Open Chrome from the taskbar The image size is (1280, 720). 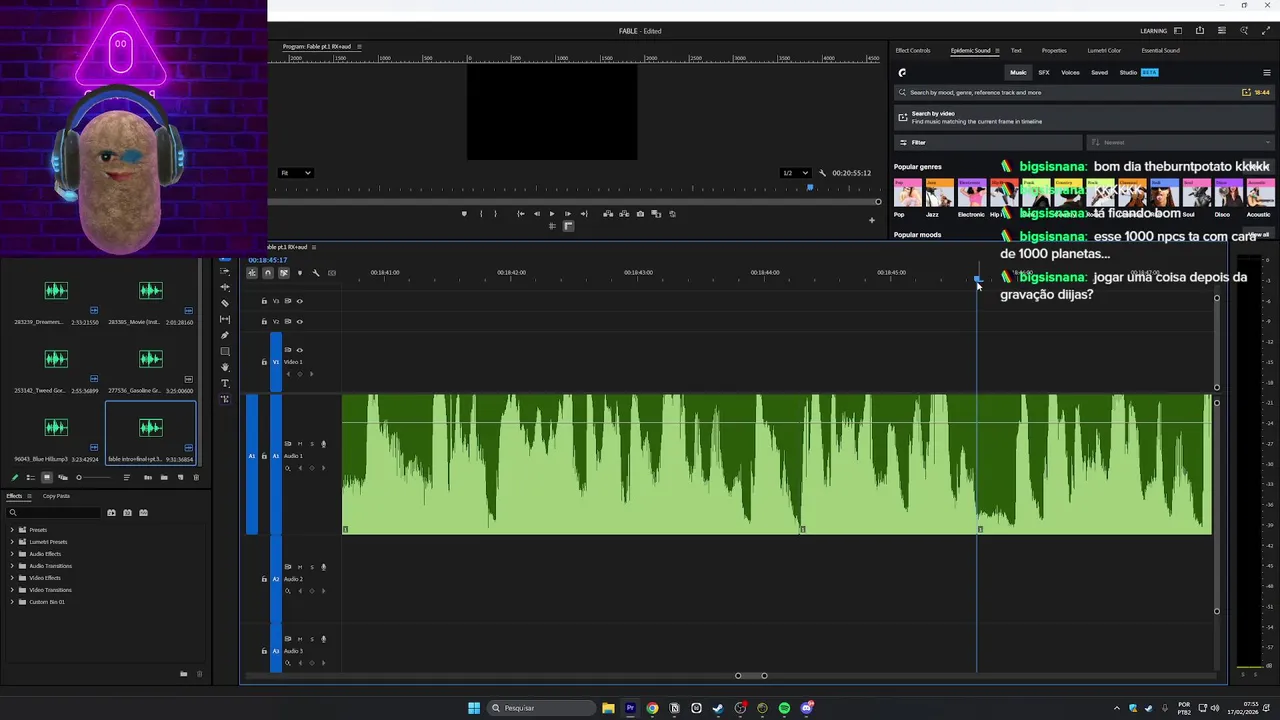(652, 708)
